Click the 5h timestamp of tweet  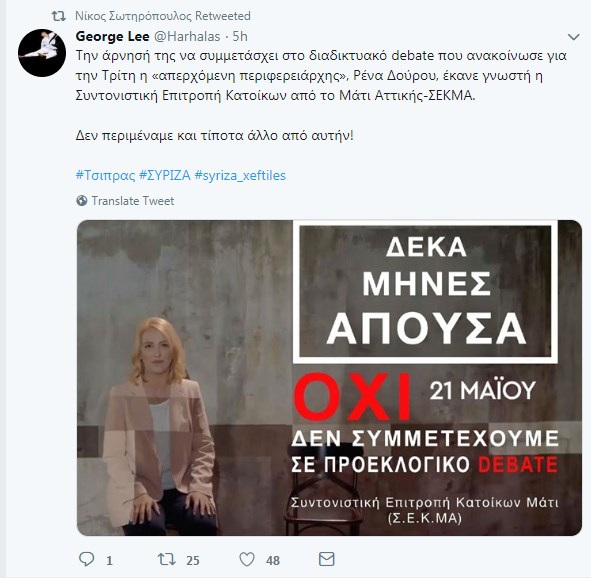point(240,37)
